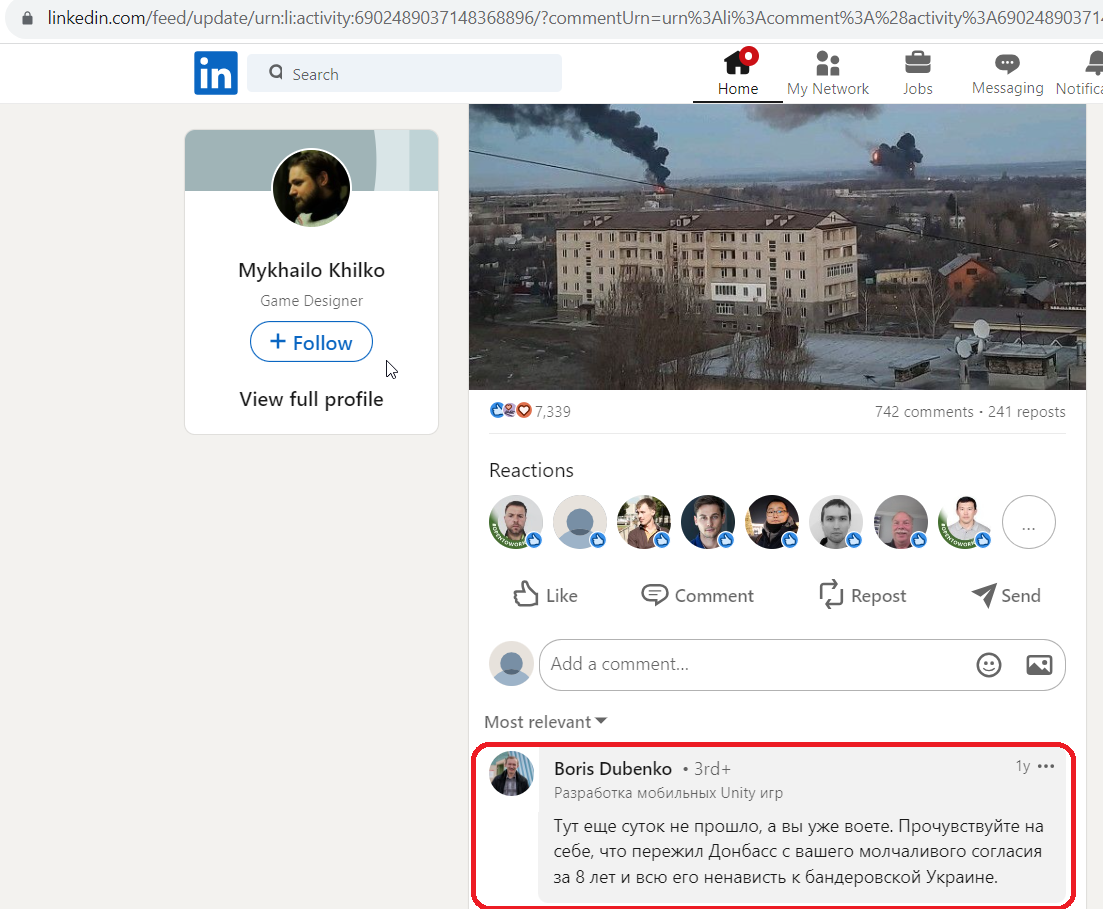Follow Mykhailo Khilko
The image size is (1103, 909).
[311, 342]
